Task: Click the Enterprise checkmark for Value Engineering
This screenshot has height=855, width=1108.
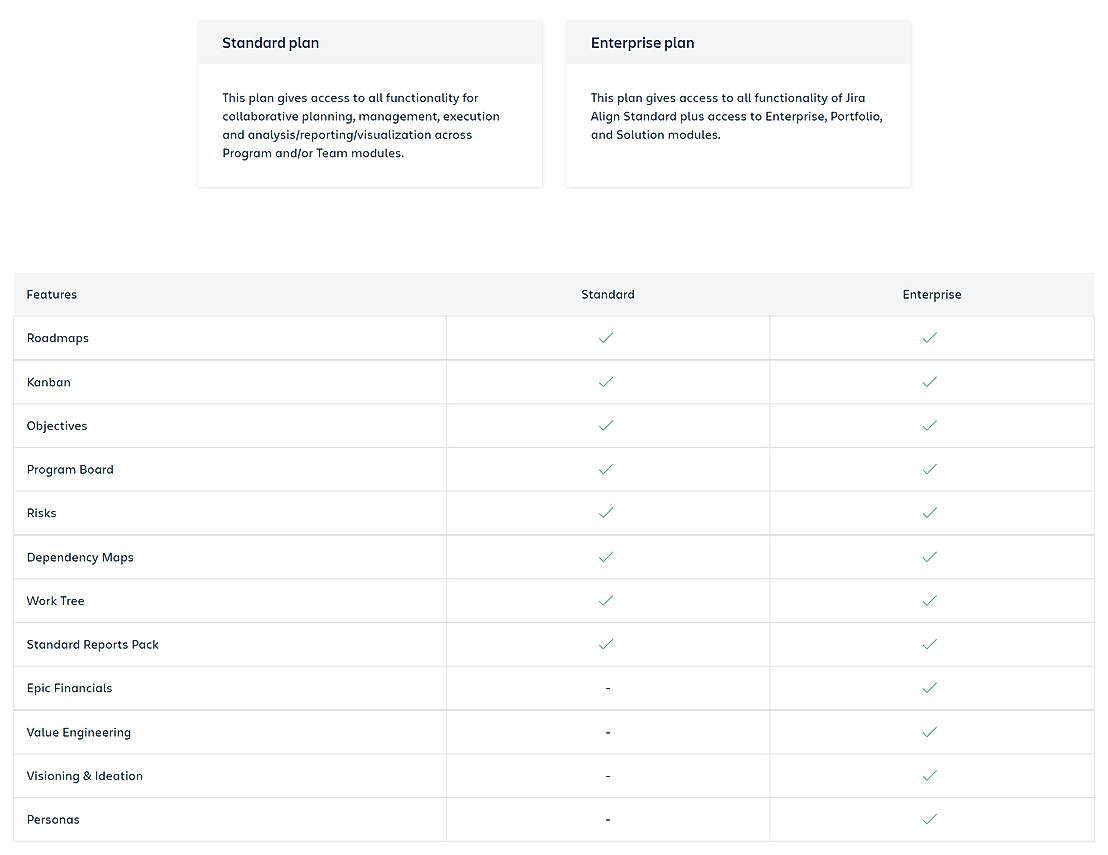Action: point(930,732)
